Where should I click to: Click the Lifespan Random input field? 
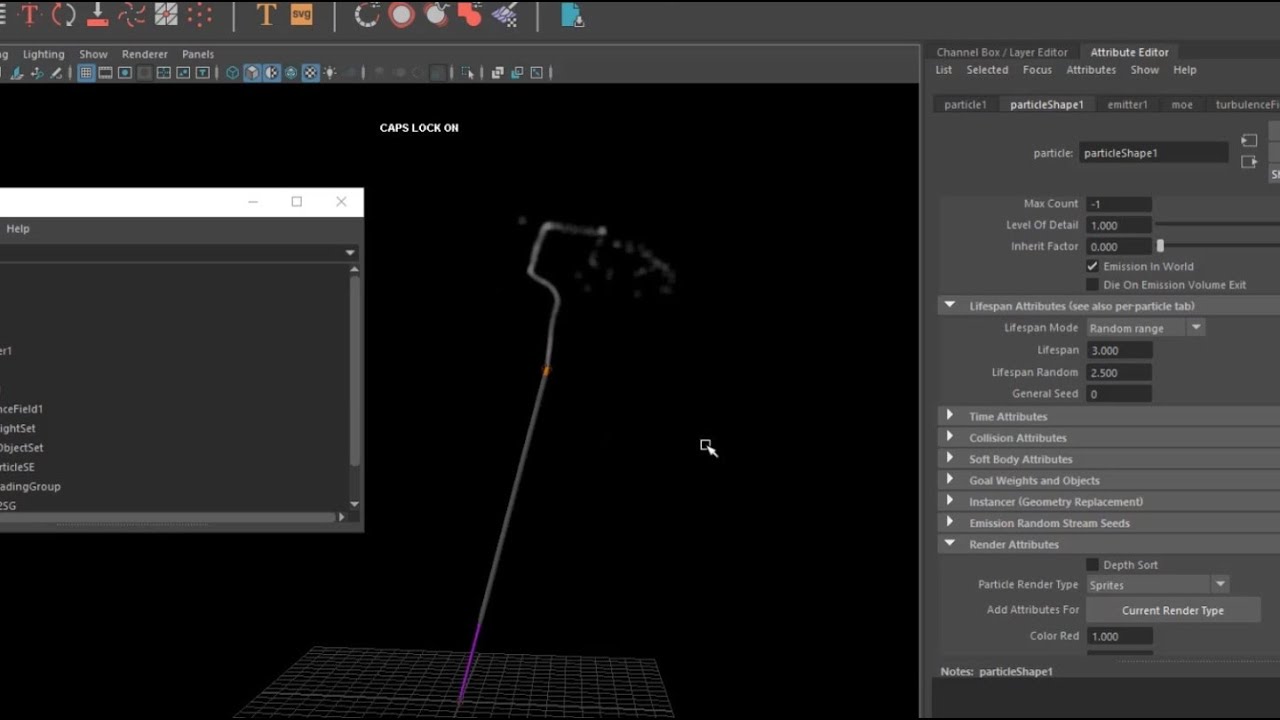[x=1119, y=372]
